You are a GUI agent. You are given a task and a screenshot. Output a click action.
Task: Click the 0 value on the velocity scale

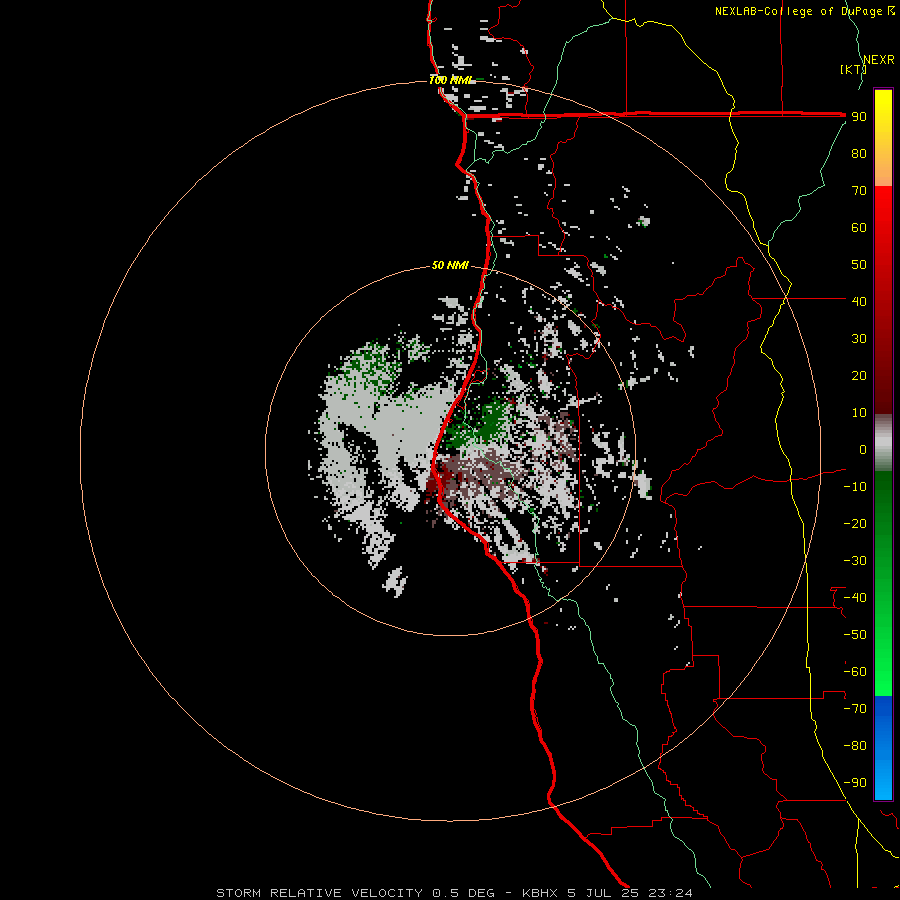[863, 449]
